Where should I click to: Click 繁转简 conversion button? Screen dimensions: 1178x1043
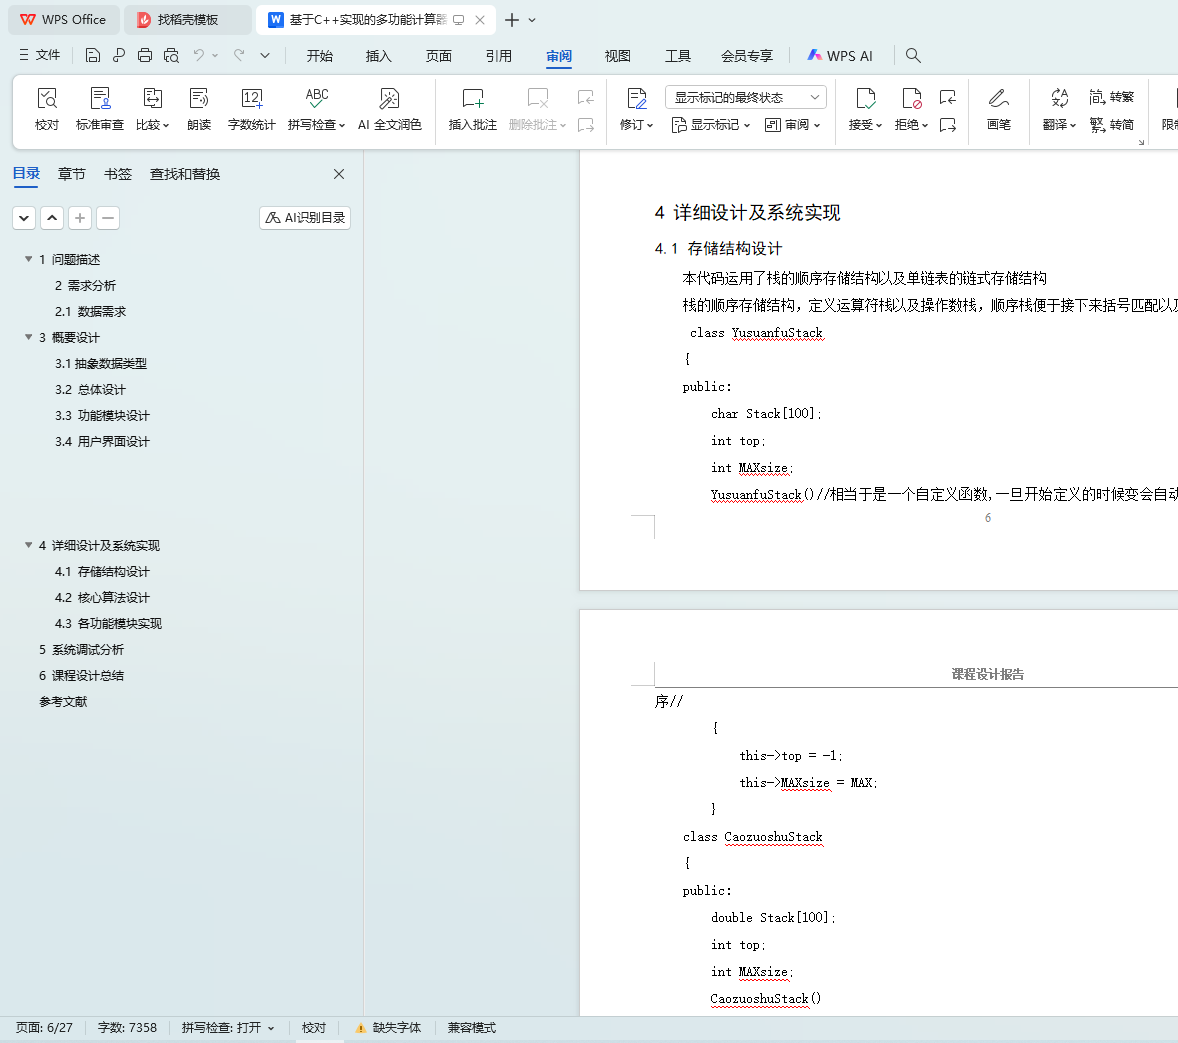coord(1111,125)
